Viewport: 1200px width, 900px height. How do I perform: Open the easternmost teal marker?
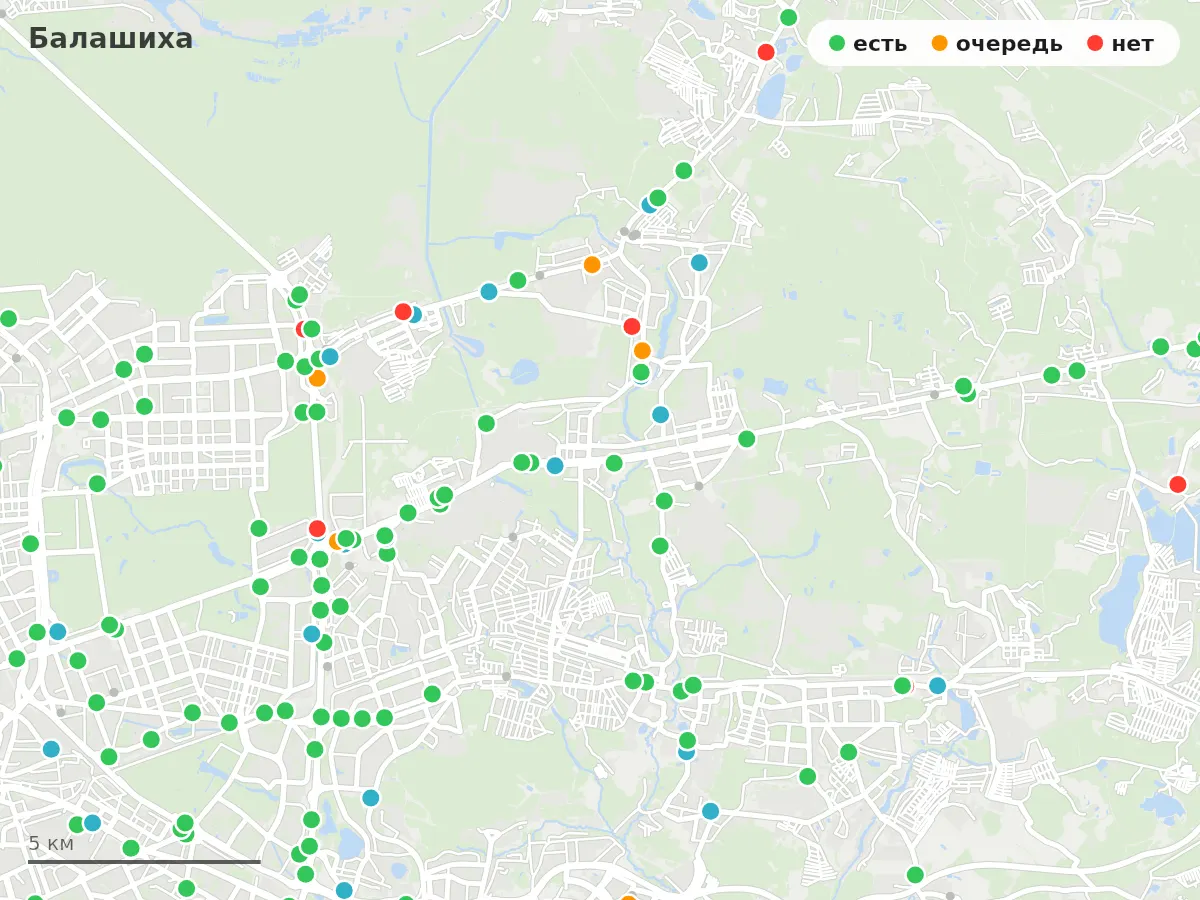[x=937, y=685]
